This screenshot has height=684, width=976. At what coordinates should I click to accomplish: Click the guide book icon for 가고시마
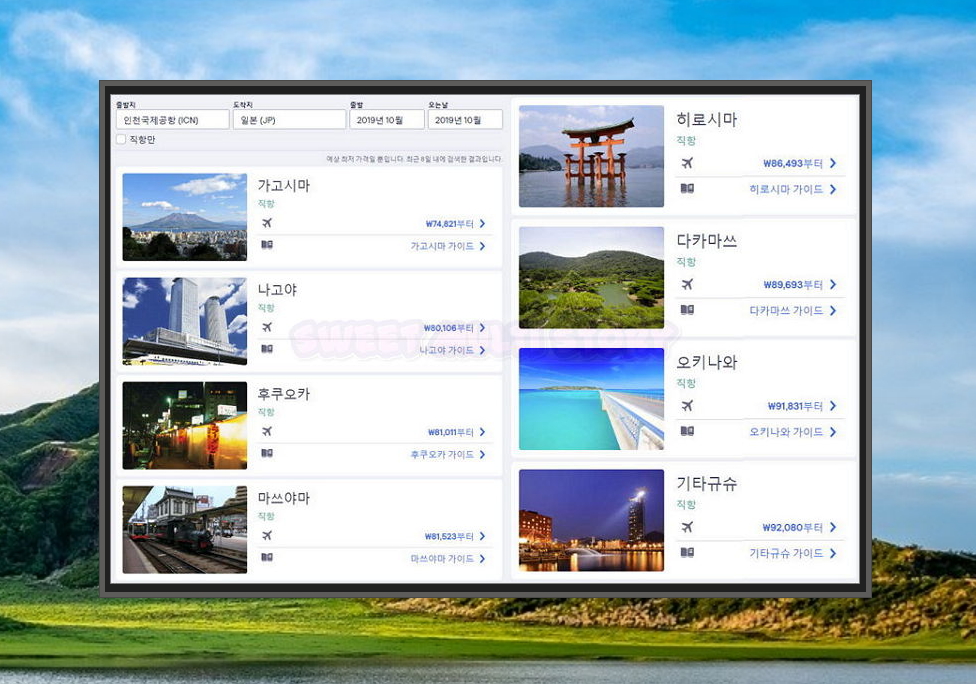tap(267, 245)
